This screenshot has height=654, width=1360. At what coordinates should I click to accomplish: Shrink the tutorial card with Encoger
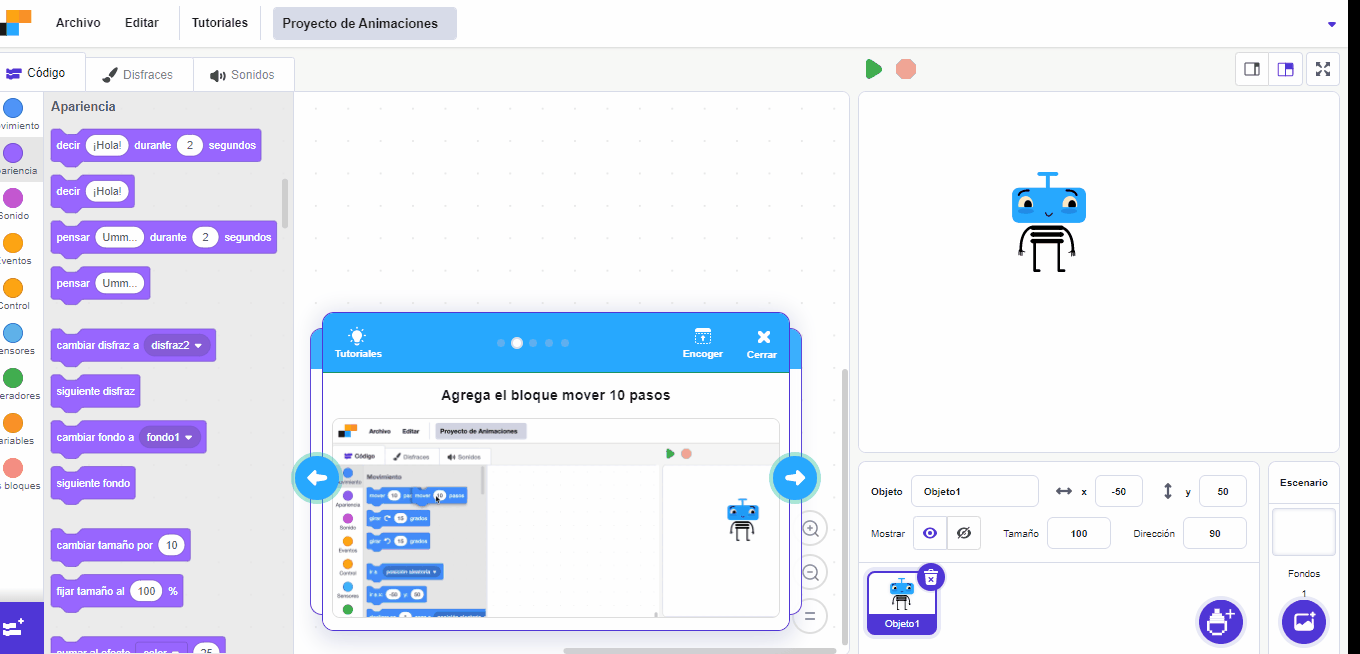click(x=703, y=343)
